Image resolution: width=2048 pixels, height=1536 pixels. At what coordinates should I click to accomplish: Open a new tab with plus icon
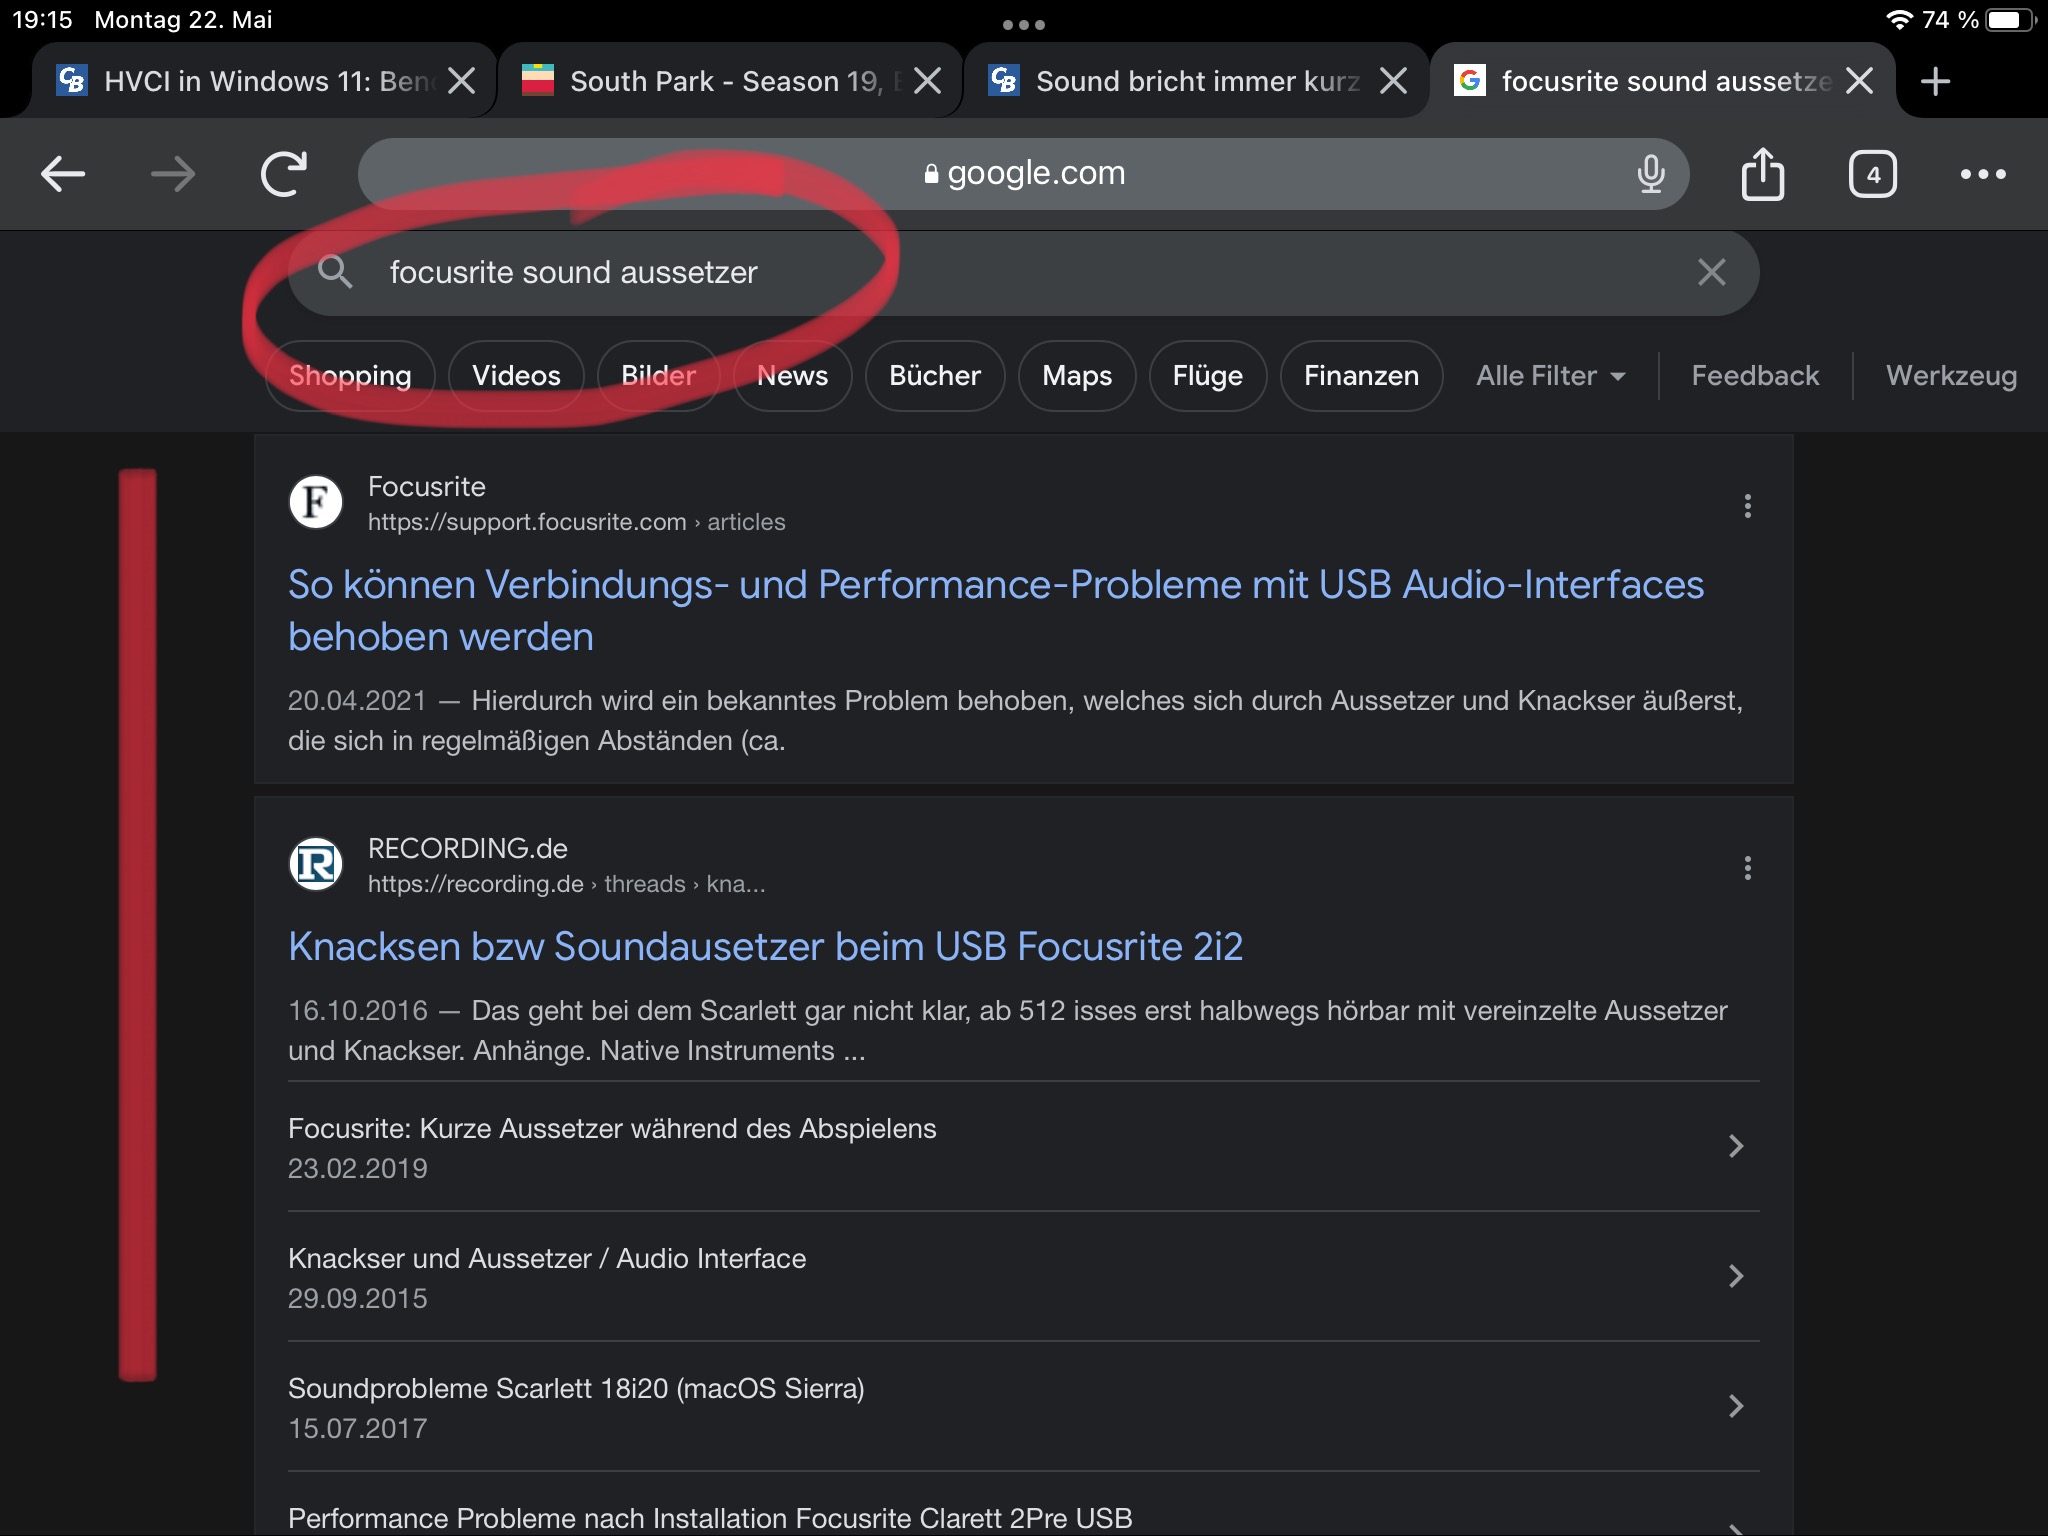(1935, 81)
